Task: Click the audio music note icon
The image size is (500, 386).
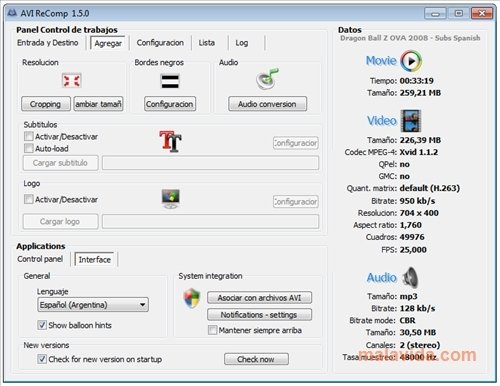Action: [x=267, y=79]
